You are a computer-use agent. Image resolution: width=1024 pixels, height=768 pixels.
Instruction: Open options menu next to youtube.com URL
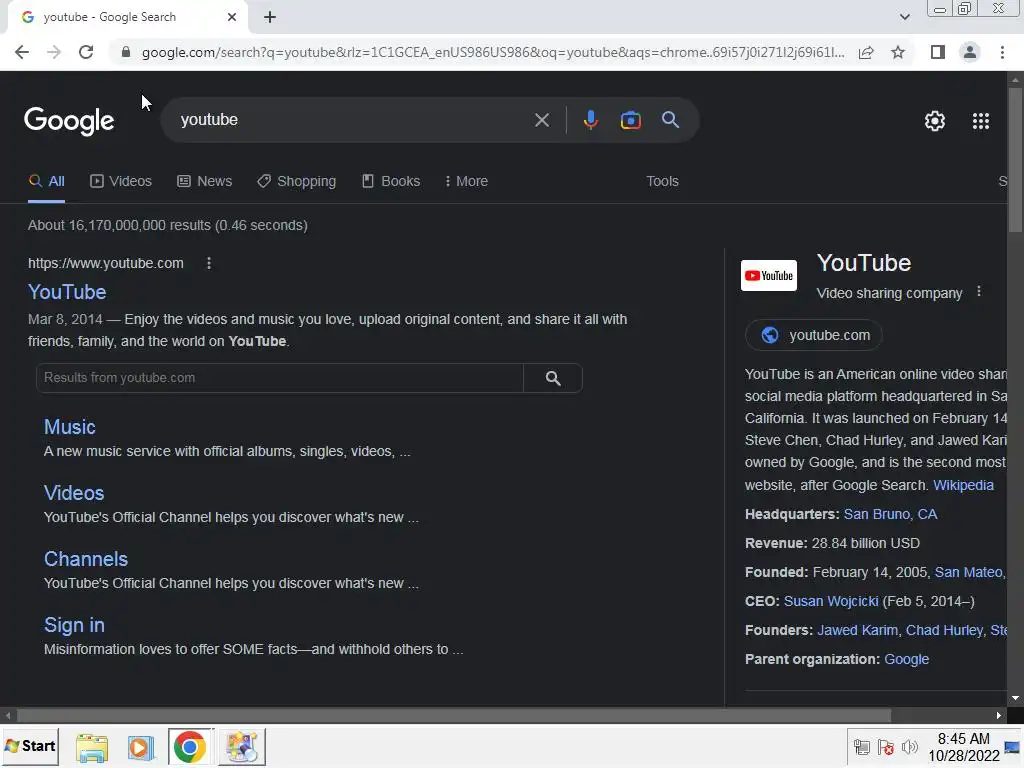coord(208,263)
